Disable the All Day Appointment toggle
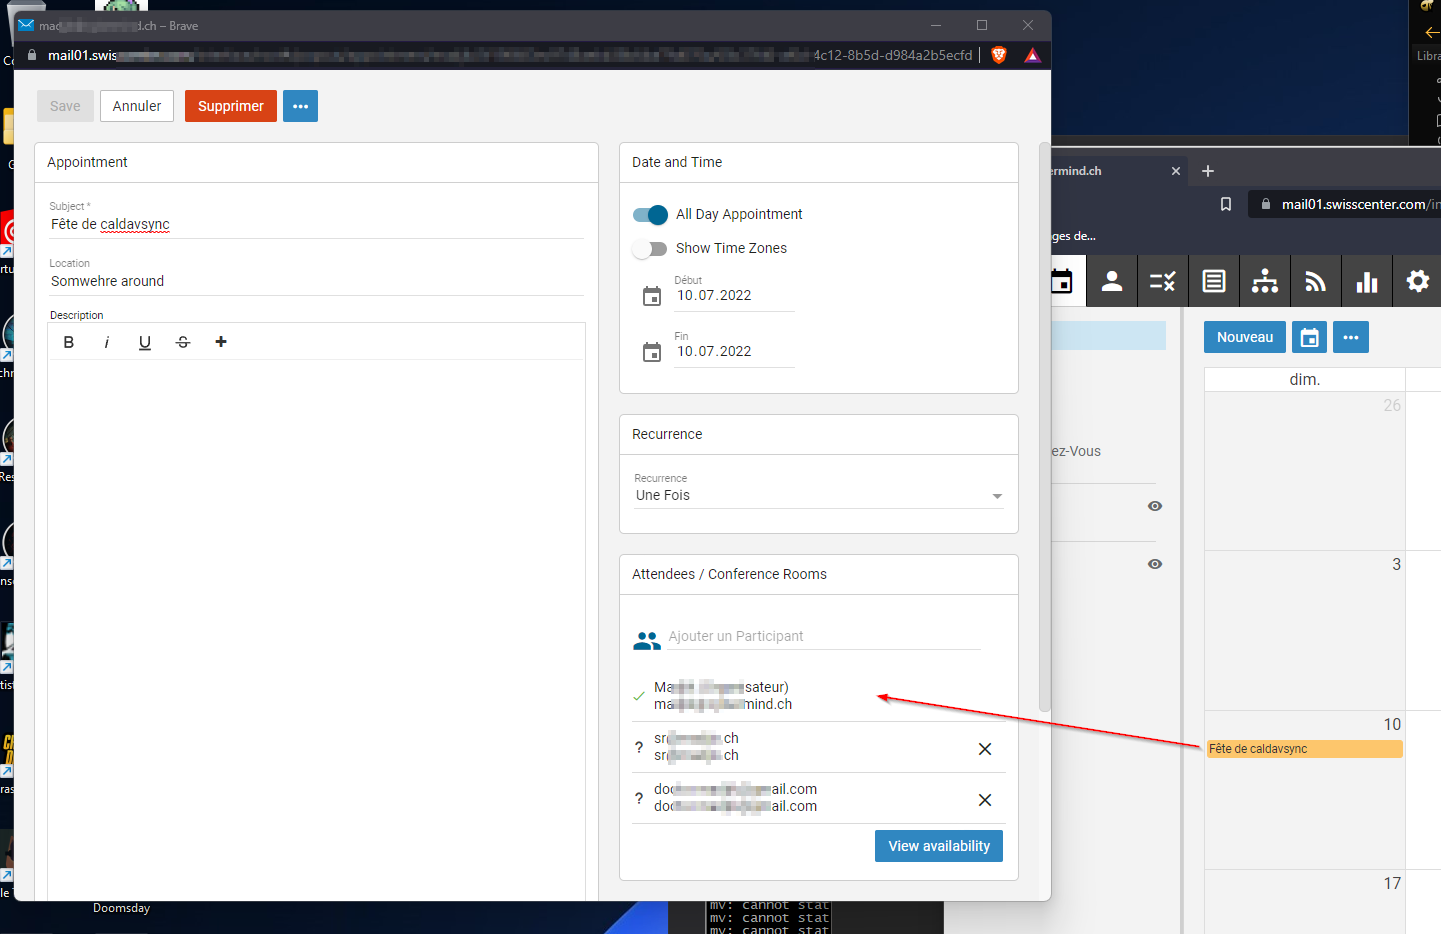The width and height of the screenshot is (1441, 934). click(x=650, y=215)
